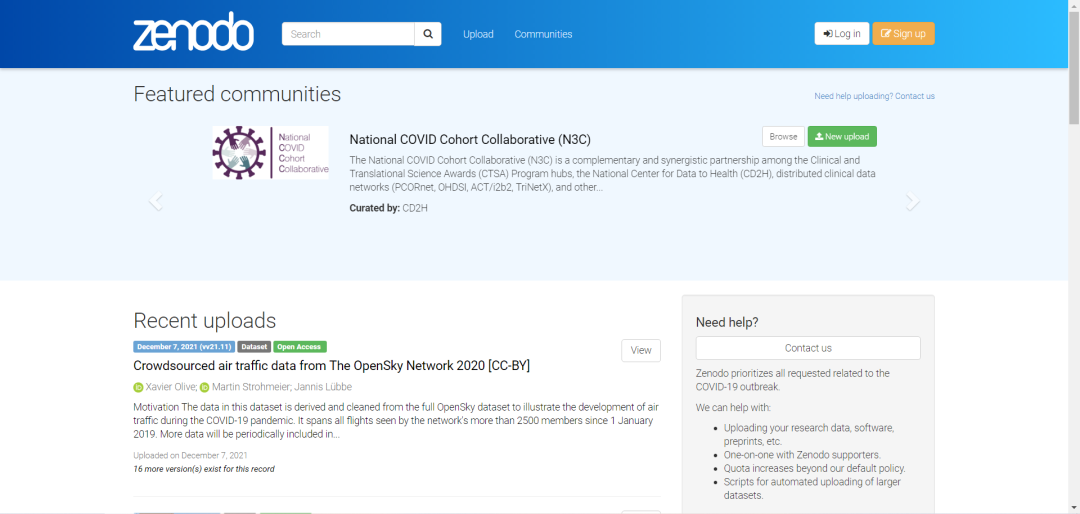1080x514 pixels.
Task: Click the Log in button
Action: tap(842, 34)
